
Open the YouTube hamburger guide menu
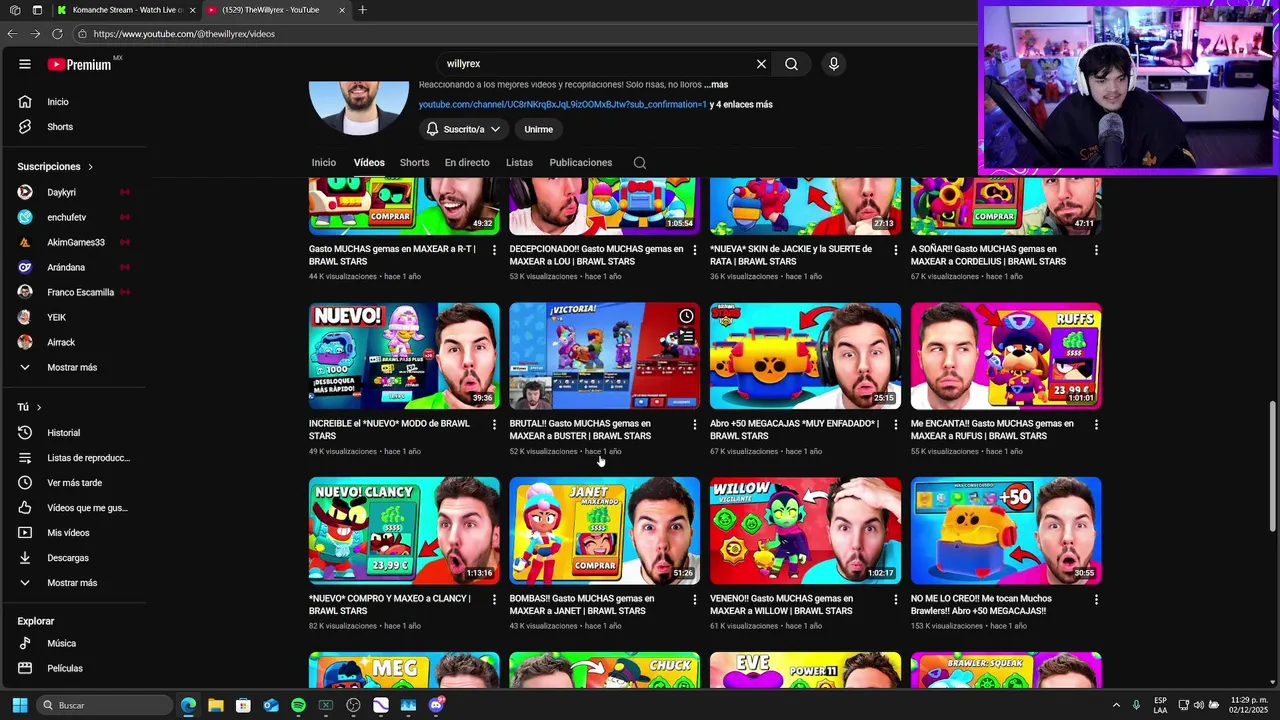coord(25,64)
